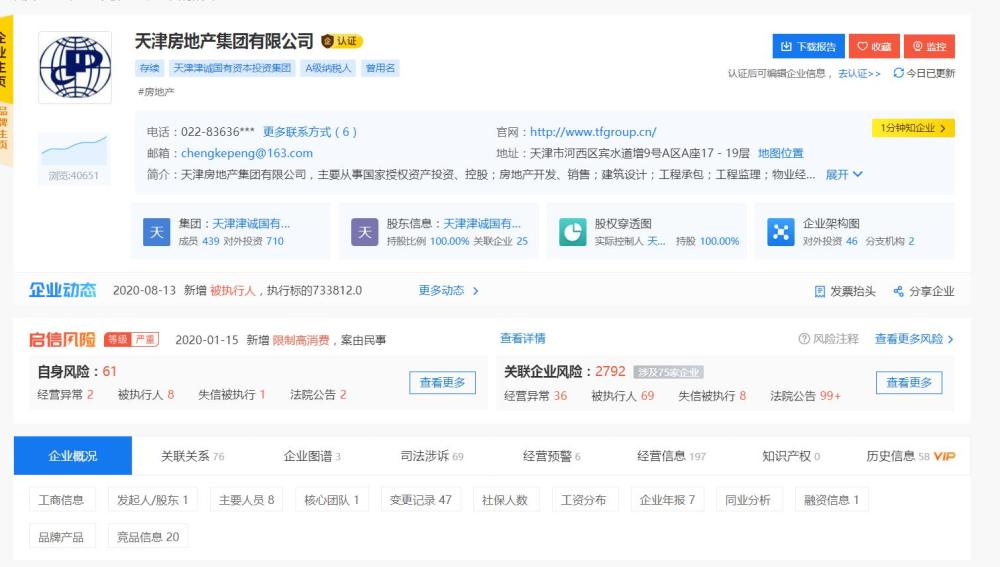Image resolution: width=1000 pixels, height=567 pixels.
Task: Click the 天津津诚国有资本投资集团 tag
Action: point(232,68)
